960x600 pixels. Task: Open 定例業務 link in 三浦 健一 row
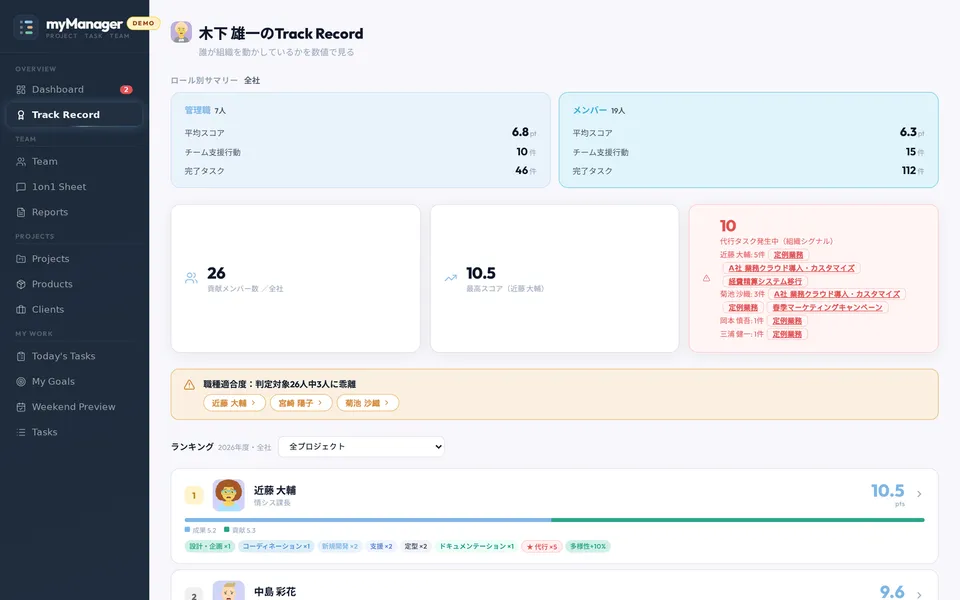tap(787, 334)
